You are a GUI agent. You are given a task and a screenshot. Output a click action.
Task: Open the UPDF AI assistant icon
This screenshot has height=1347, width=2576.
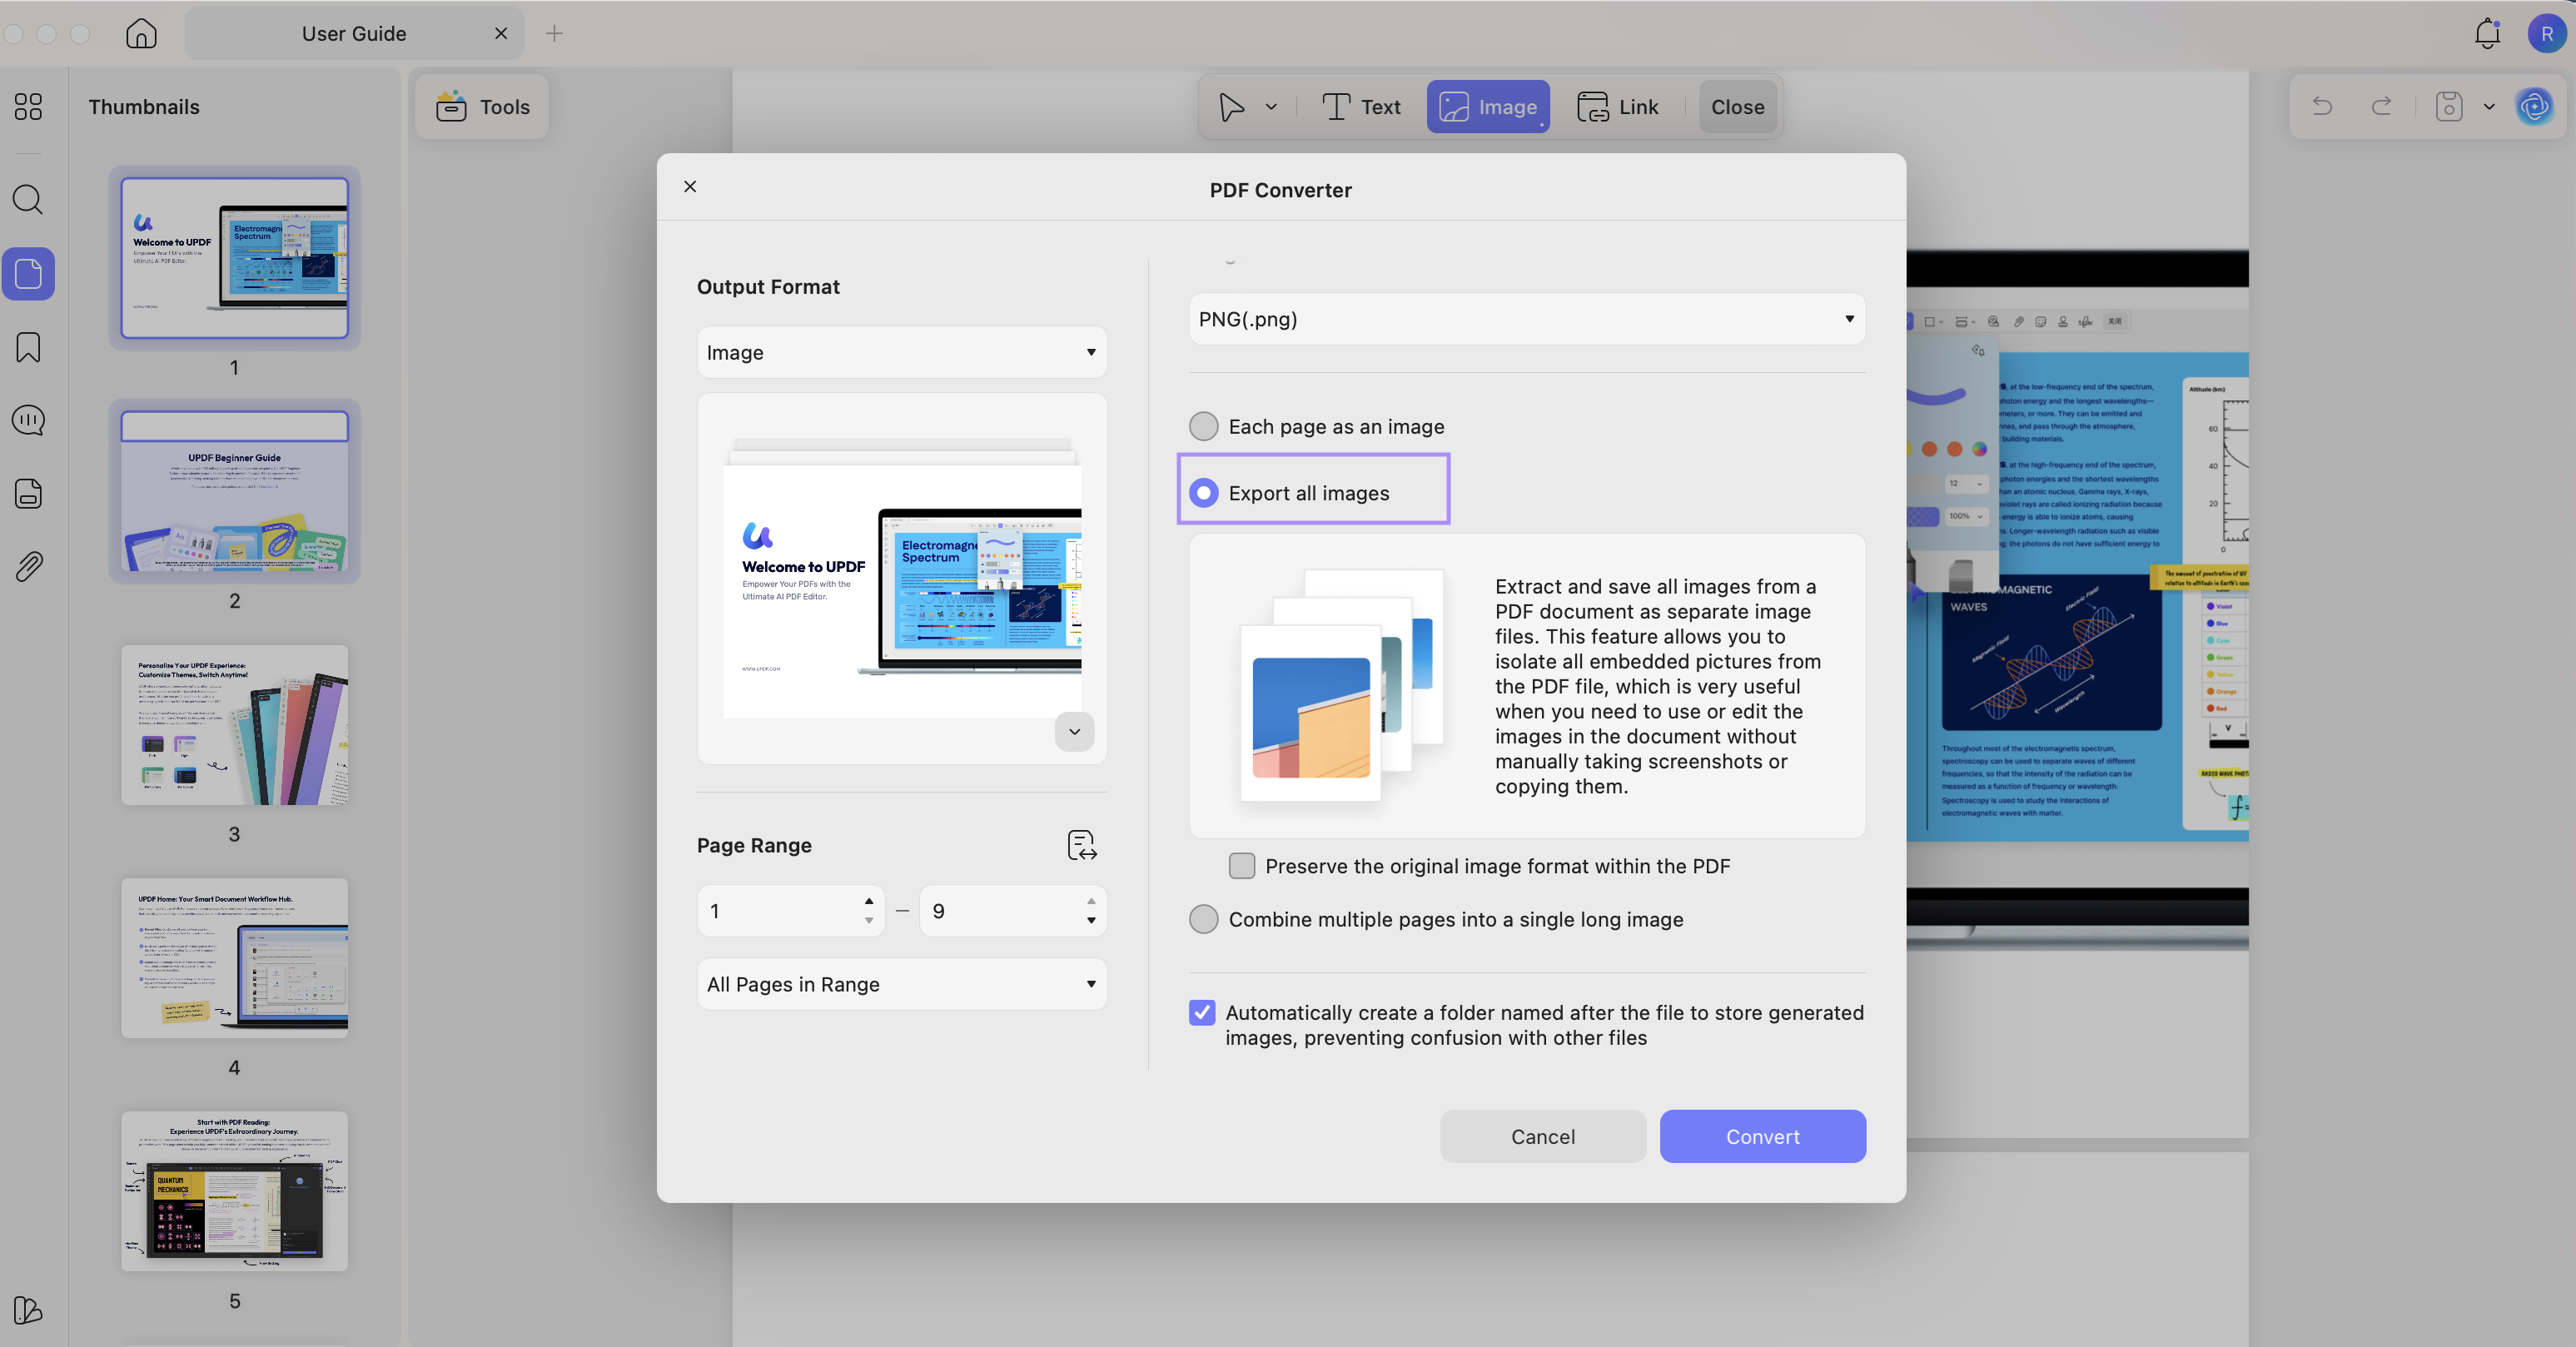pos(2535,107)
